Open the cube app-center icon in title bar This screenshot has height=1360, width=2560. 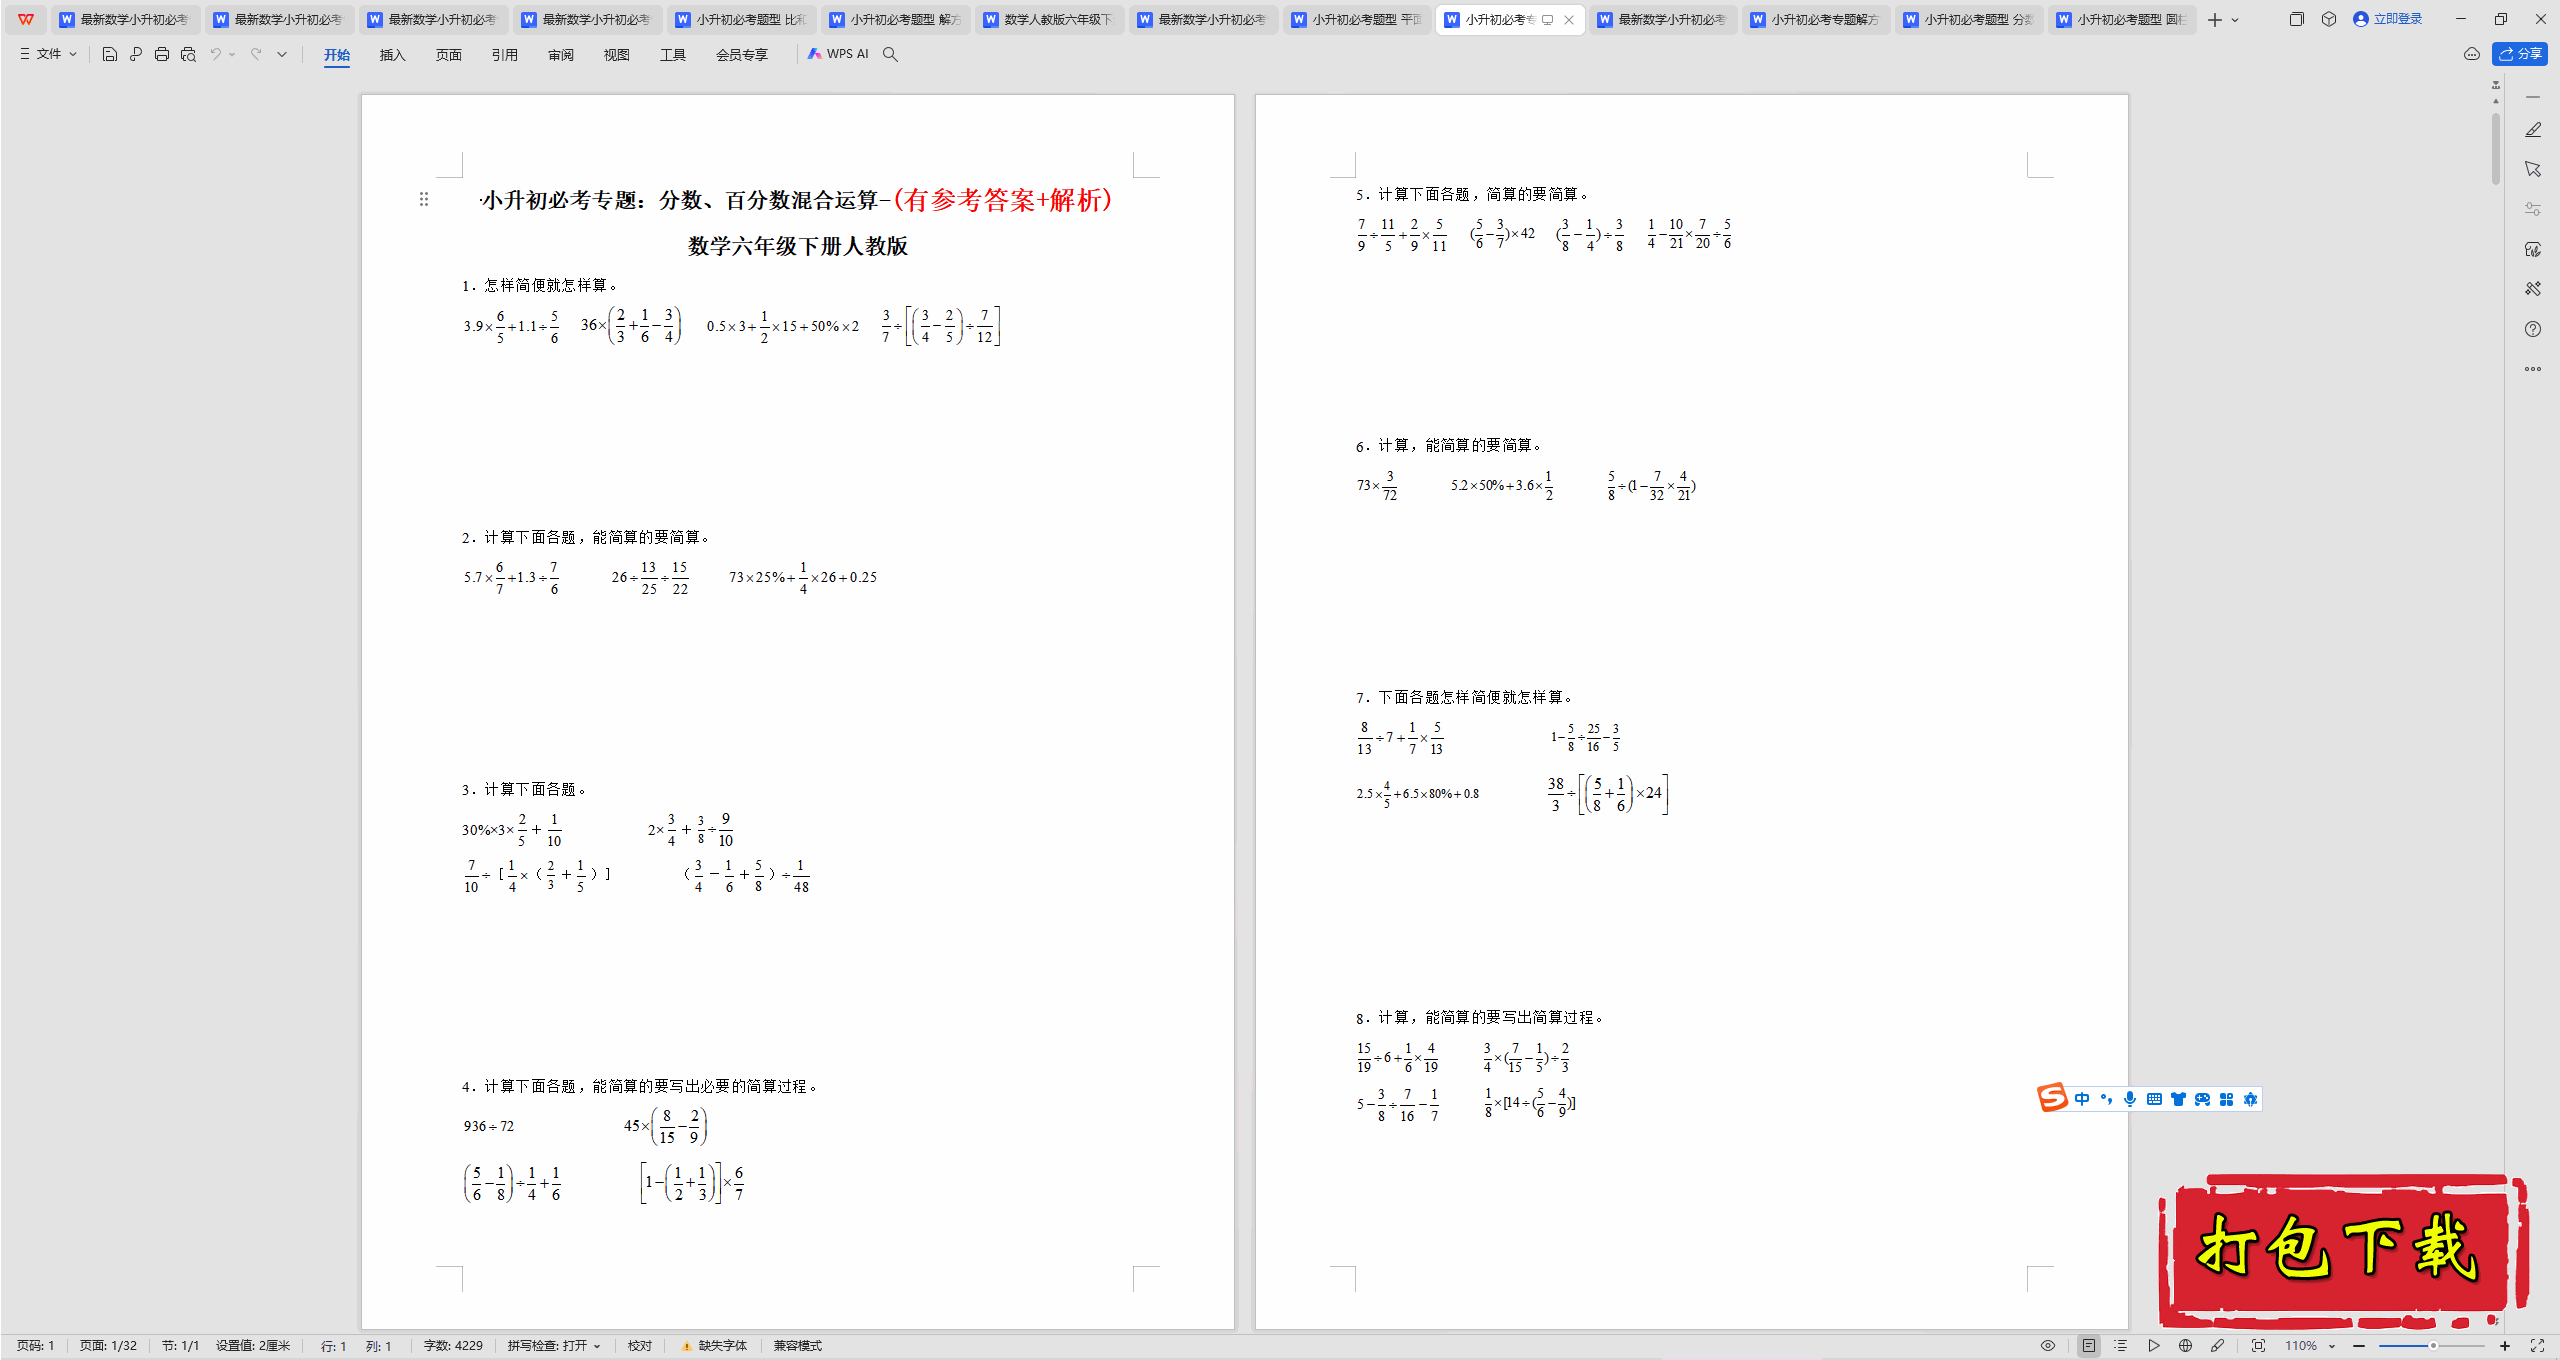pos(2329,19)
